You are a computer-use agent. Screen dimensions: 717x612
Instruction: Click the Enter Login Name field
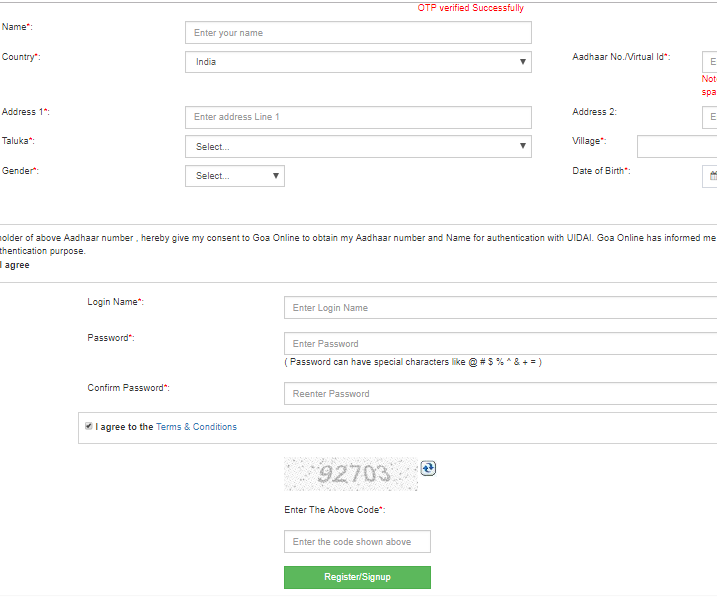coord(500,308)
